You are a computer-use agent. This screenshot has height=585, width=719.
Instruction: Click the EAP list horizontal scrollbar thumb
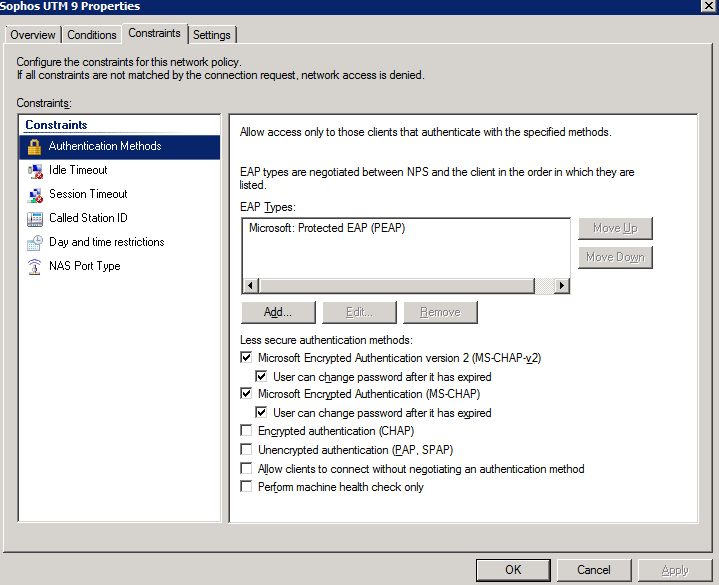(397, 286)
